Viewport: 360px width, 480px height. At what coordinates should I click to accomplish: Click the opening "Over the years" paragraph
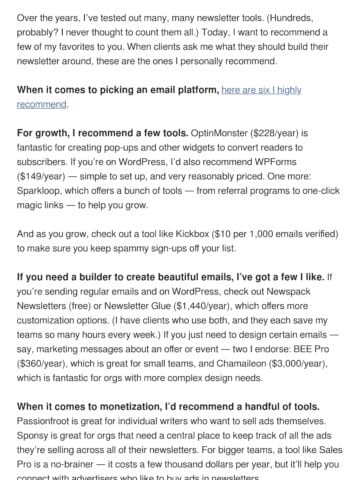(x=173, y=39)
